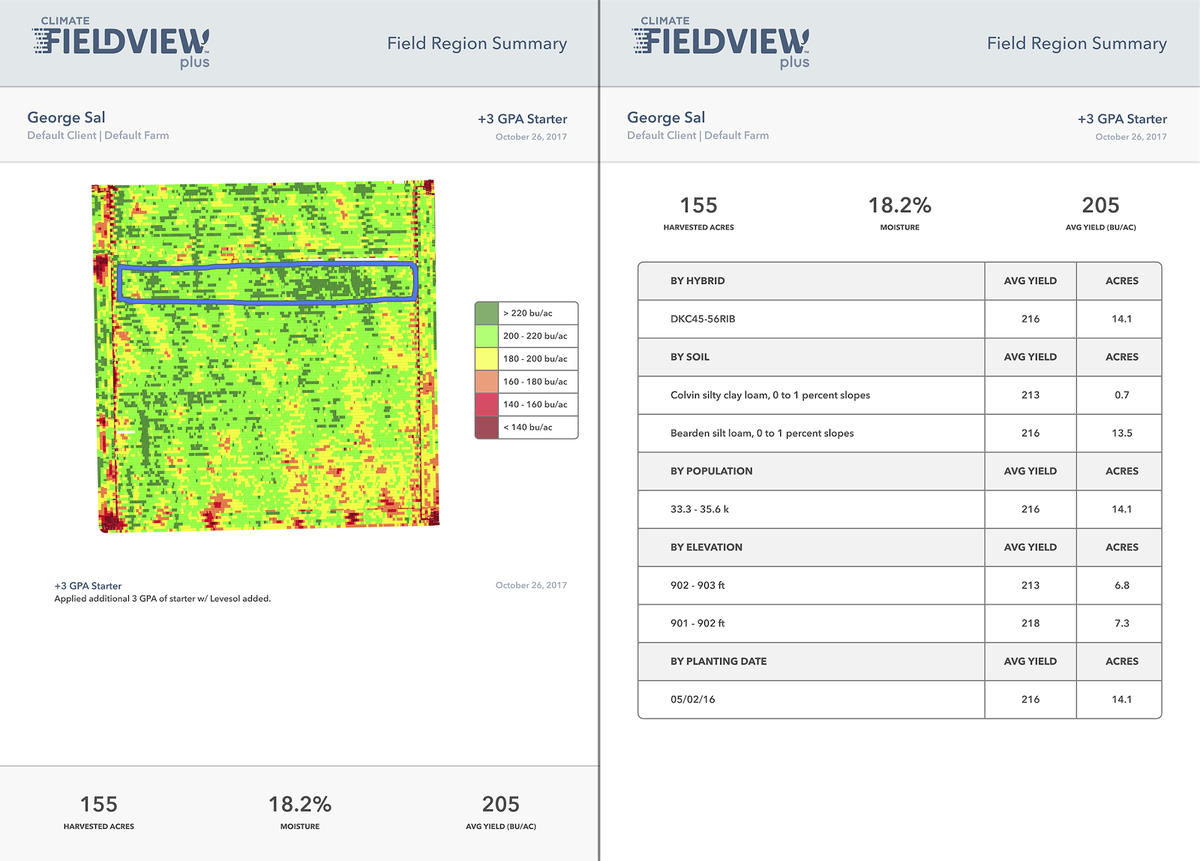Click the 'BY SOIL' table section header

(x=900, y=357)
